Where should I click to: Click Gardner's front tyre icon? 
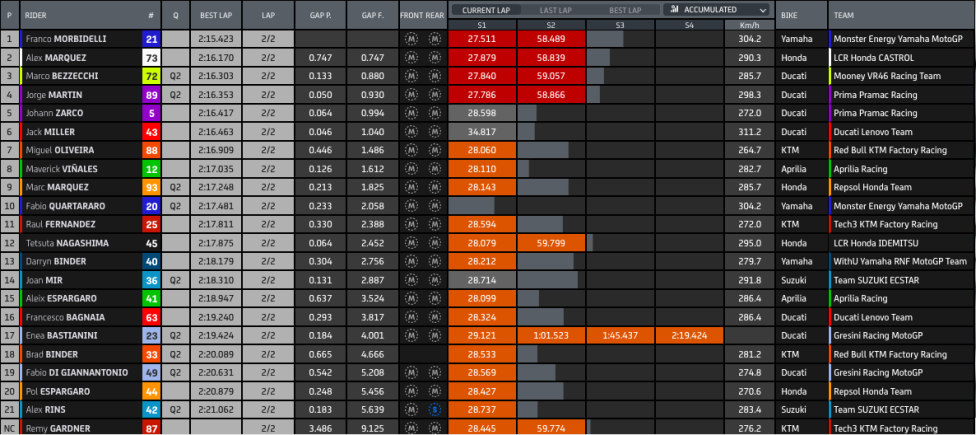[x=411, y=429]
